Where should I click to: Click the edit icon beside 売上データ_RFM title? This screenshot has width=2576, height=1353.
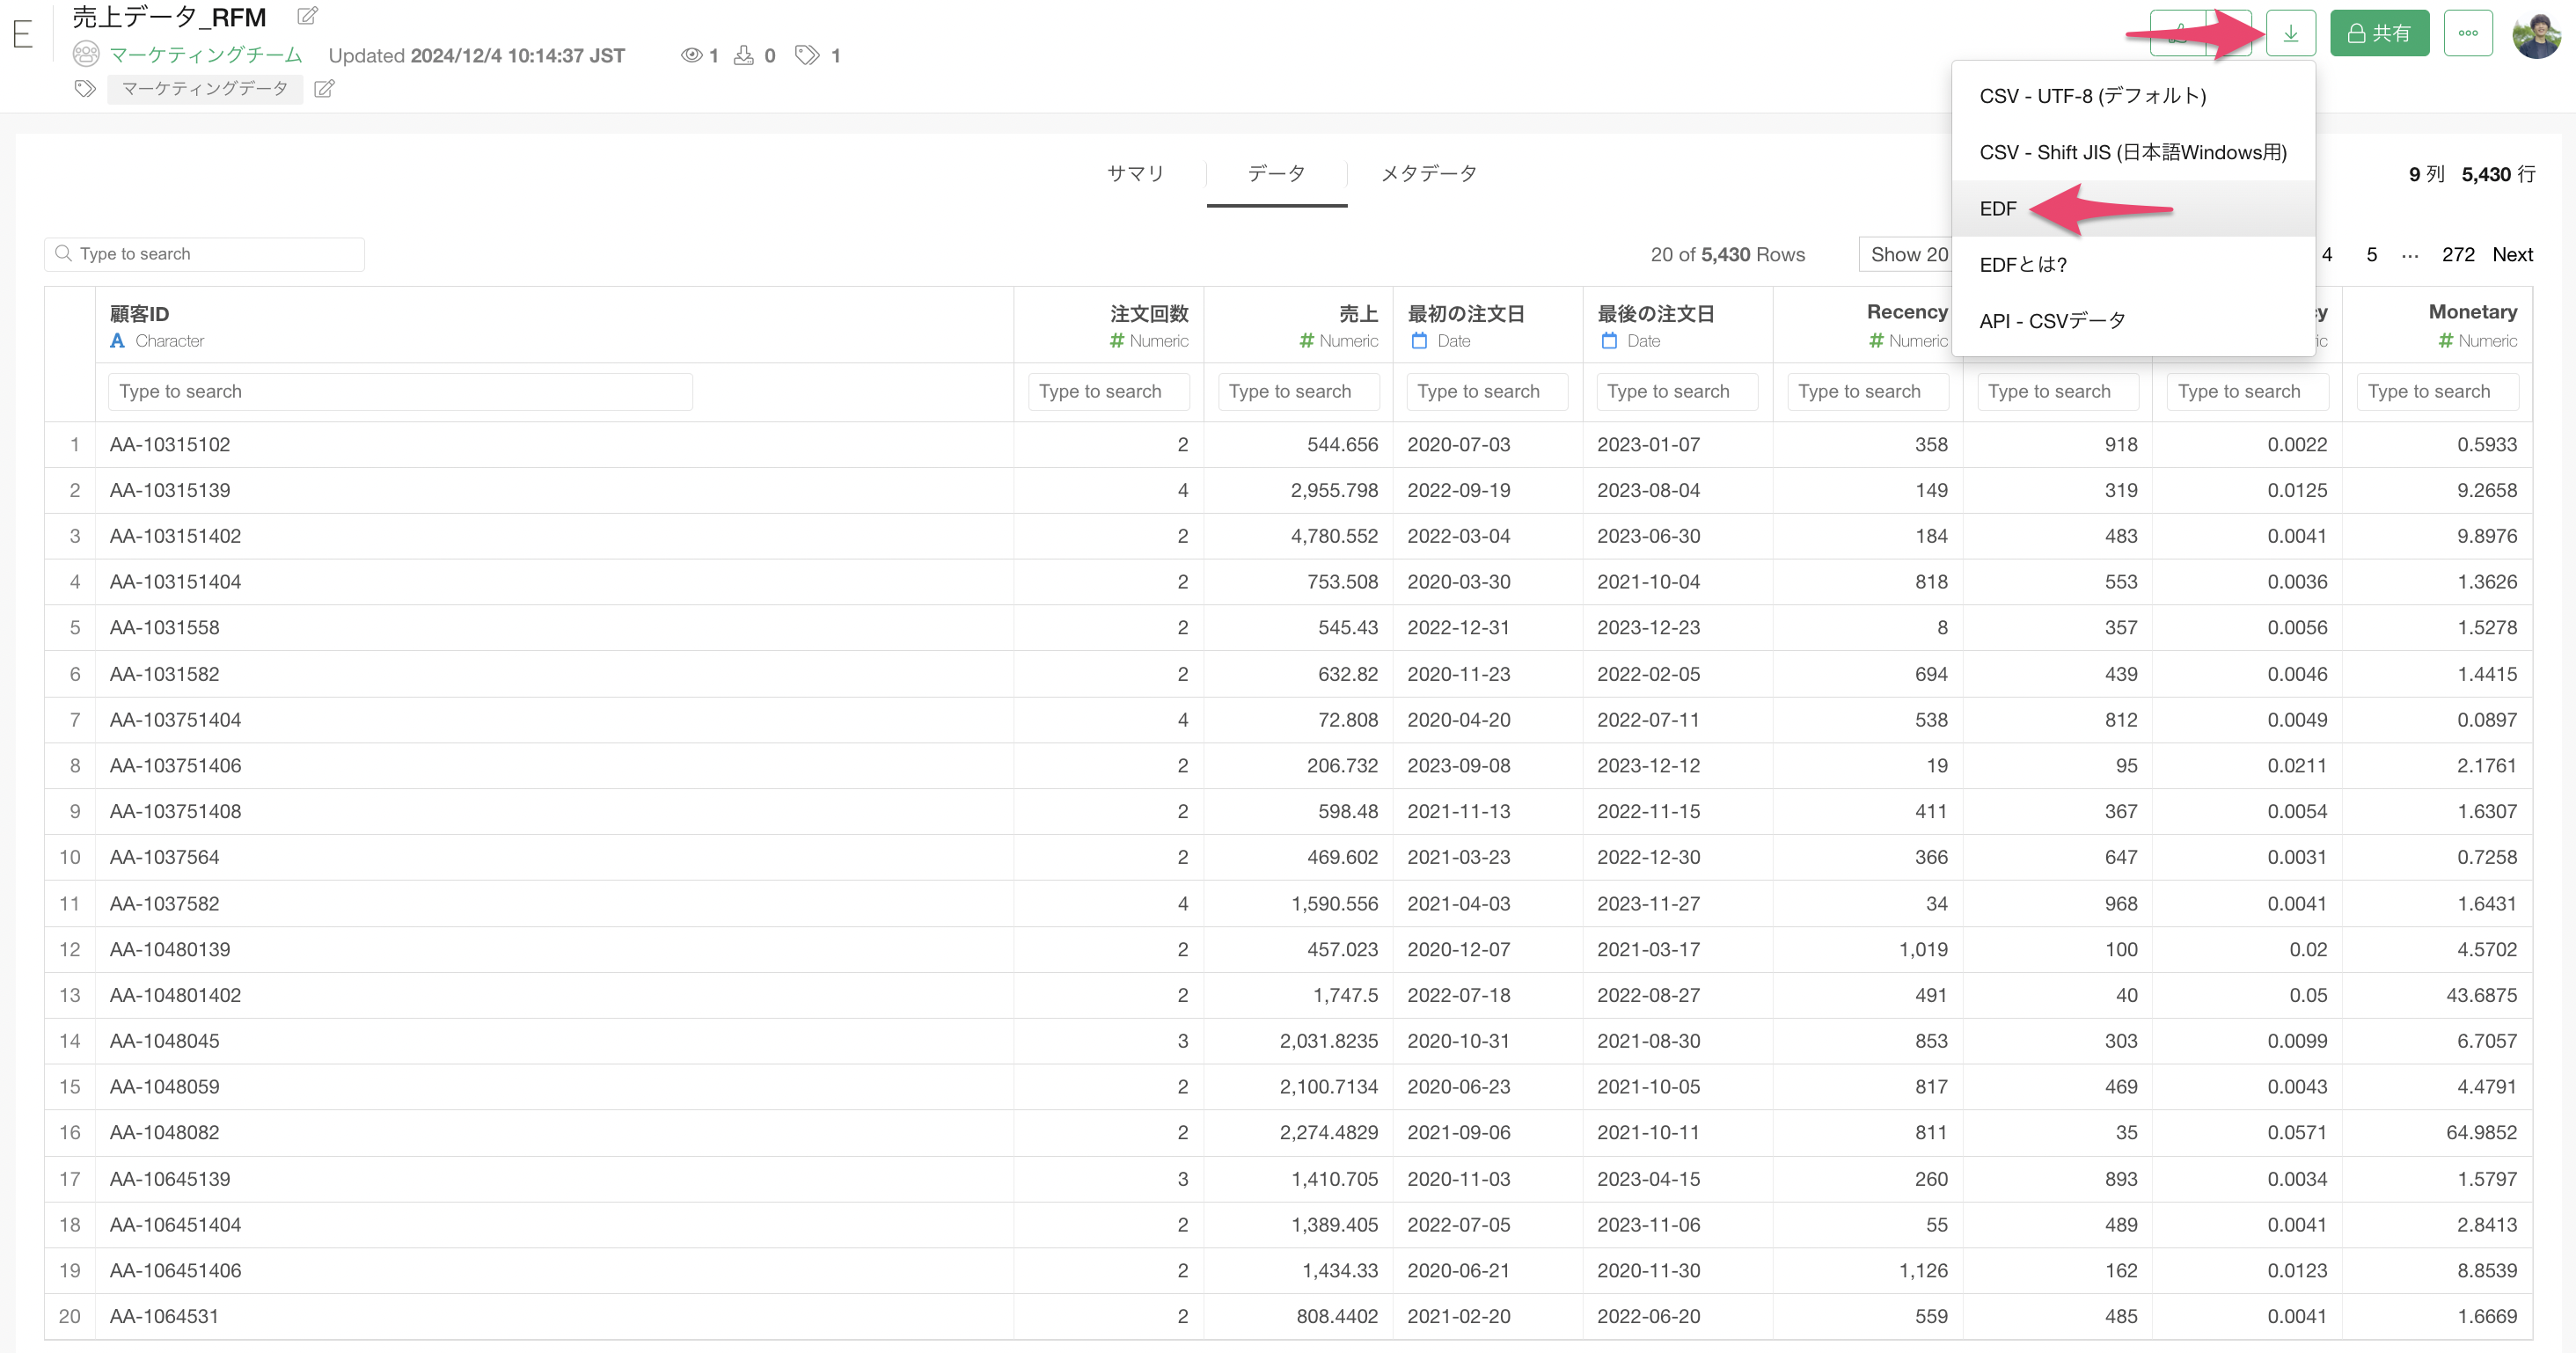[x=308, y=16]
